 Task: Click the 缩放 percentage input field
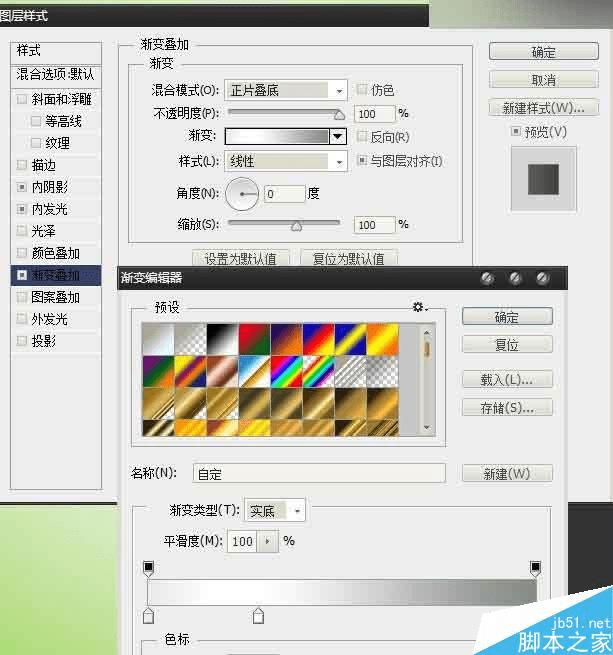pos(374,225)
